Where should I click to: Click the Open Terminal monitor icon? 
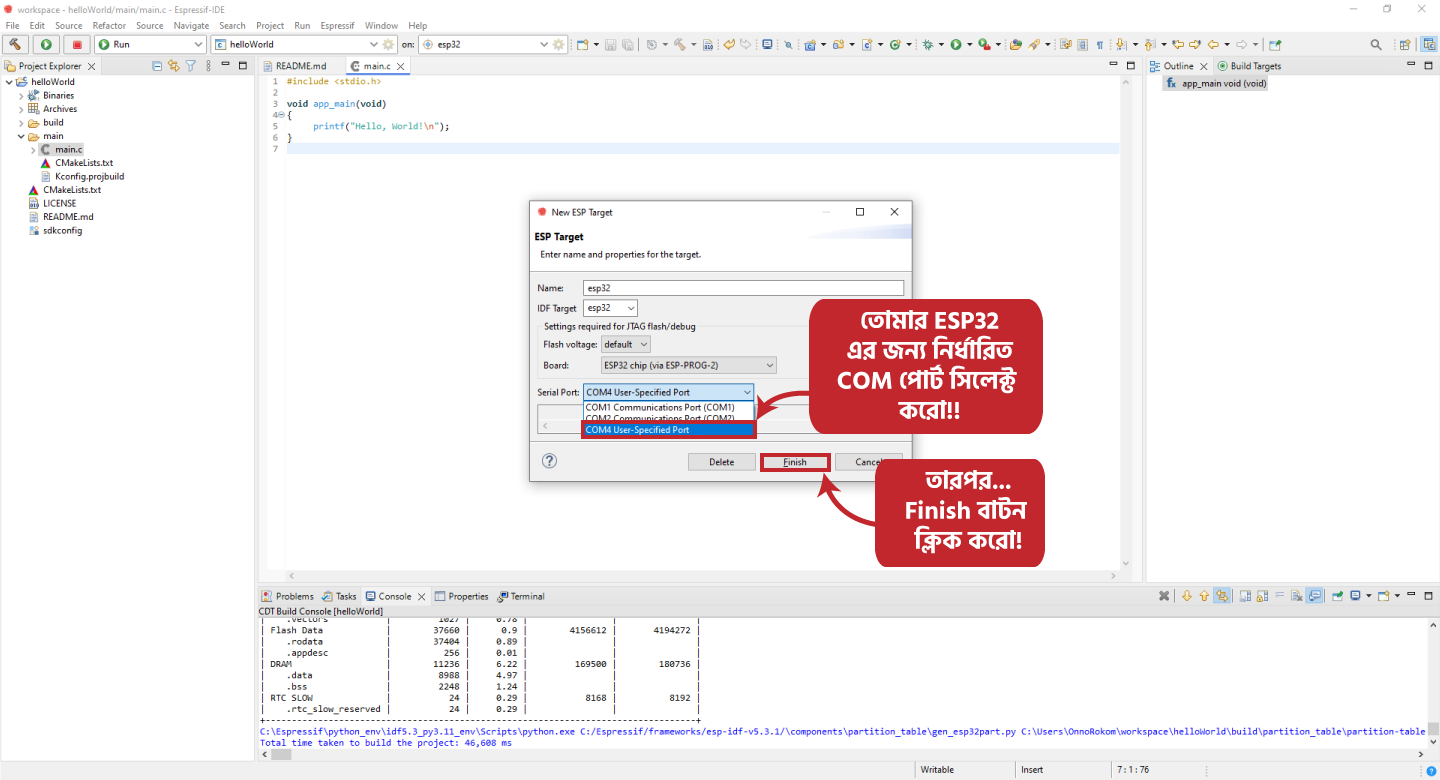(767, 44)
